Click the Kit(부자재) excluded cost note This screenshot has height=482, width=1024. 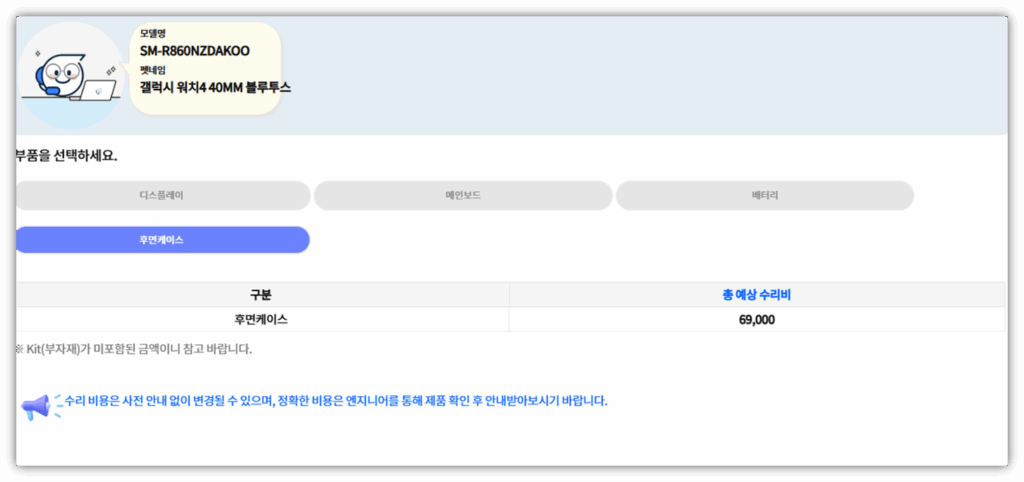tap(133, 349)
